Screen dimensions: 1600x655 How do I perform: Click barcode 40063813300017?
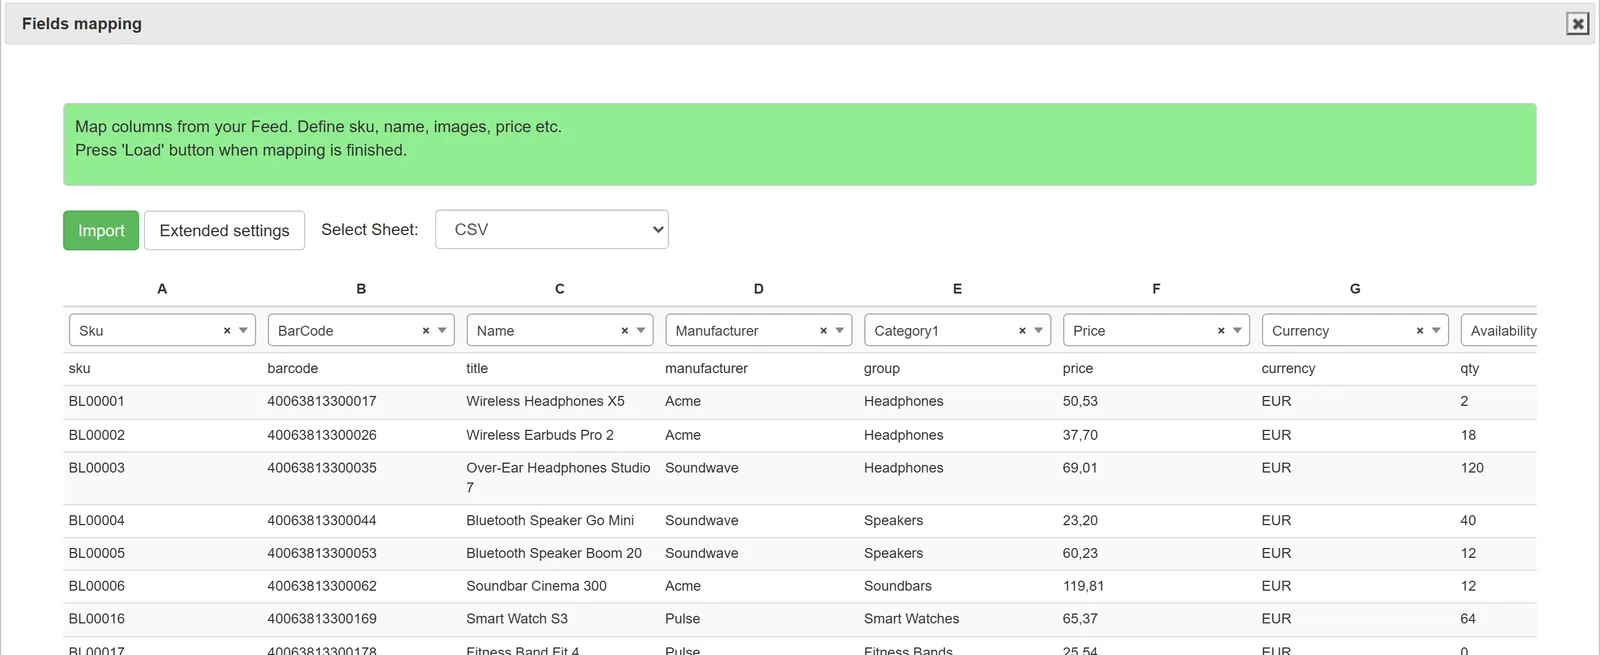pyautogui.click(x=322, y=401)
